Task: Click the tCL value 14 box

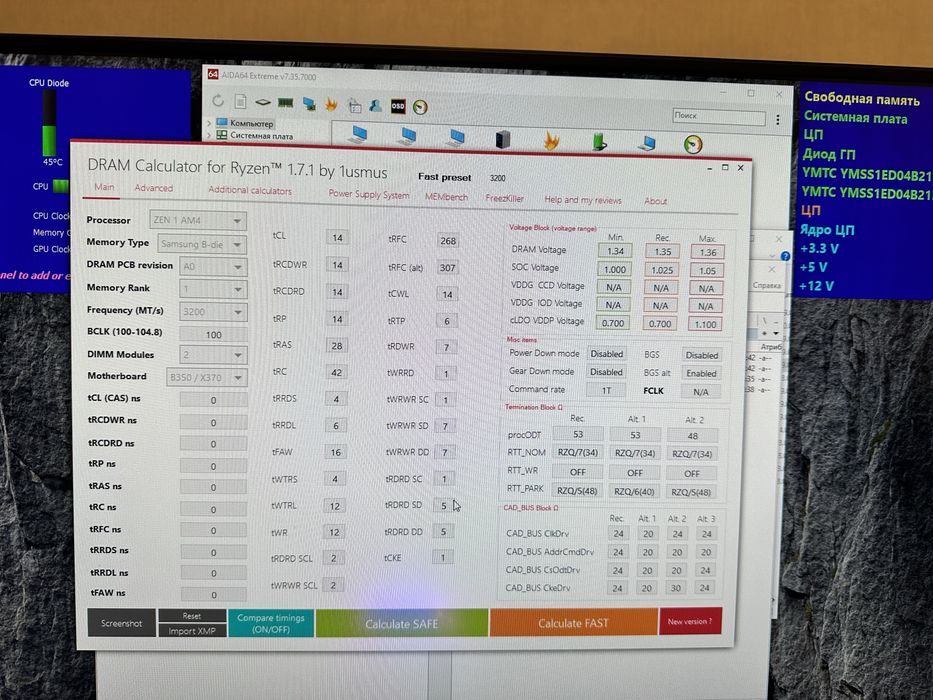Action: click(337, 238)
